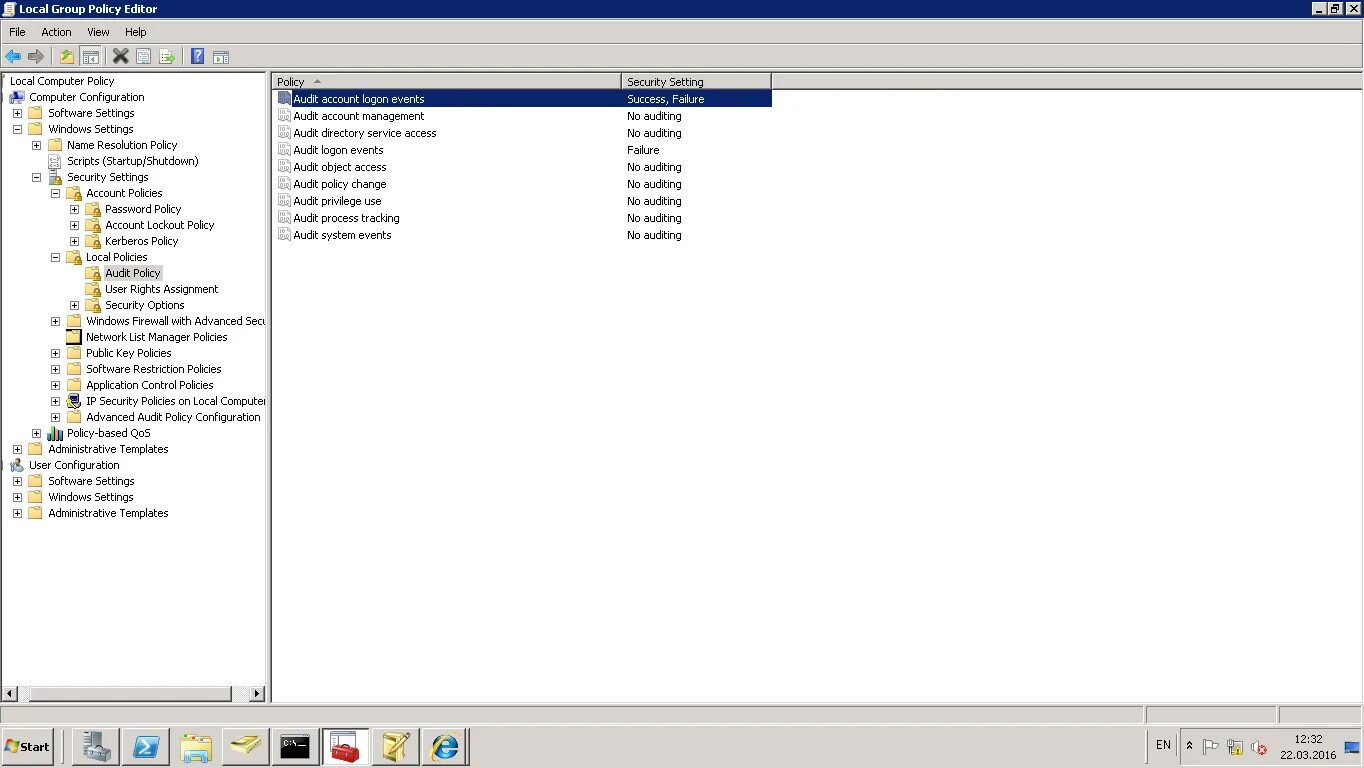Click the tree pane scroll right arrow

tap(257, 694)
